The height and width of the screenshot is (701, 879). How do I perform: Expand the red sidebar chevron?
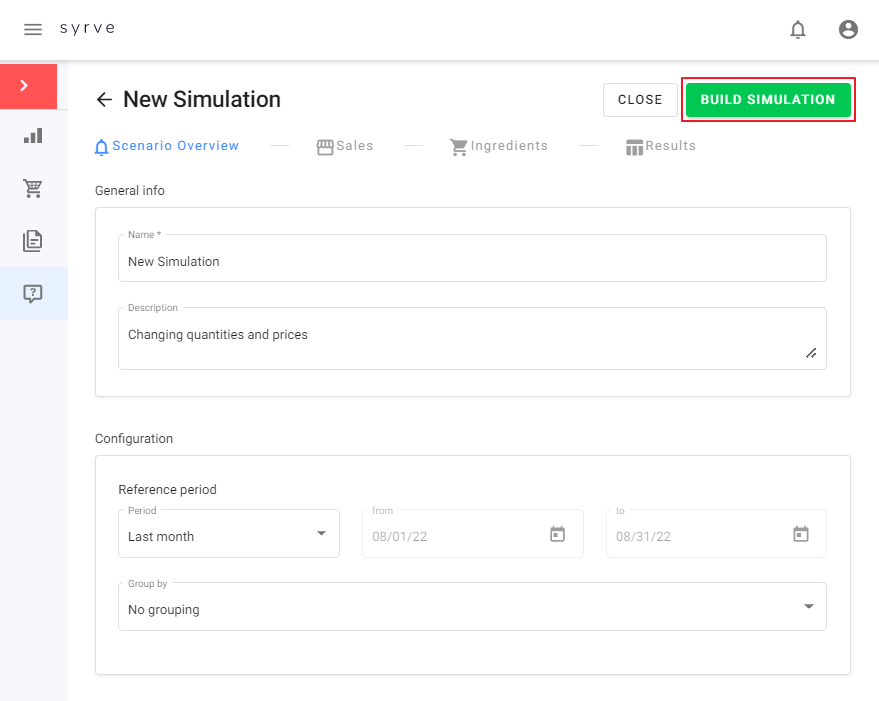click(x=24, y=86)
